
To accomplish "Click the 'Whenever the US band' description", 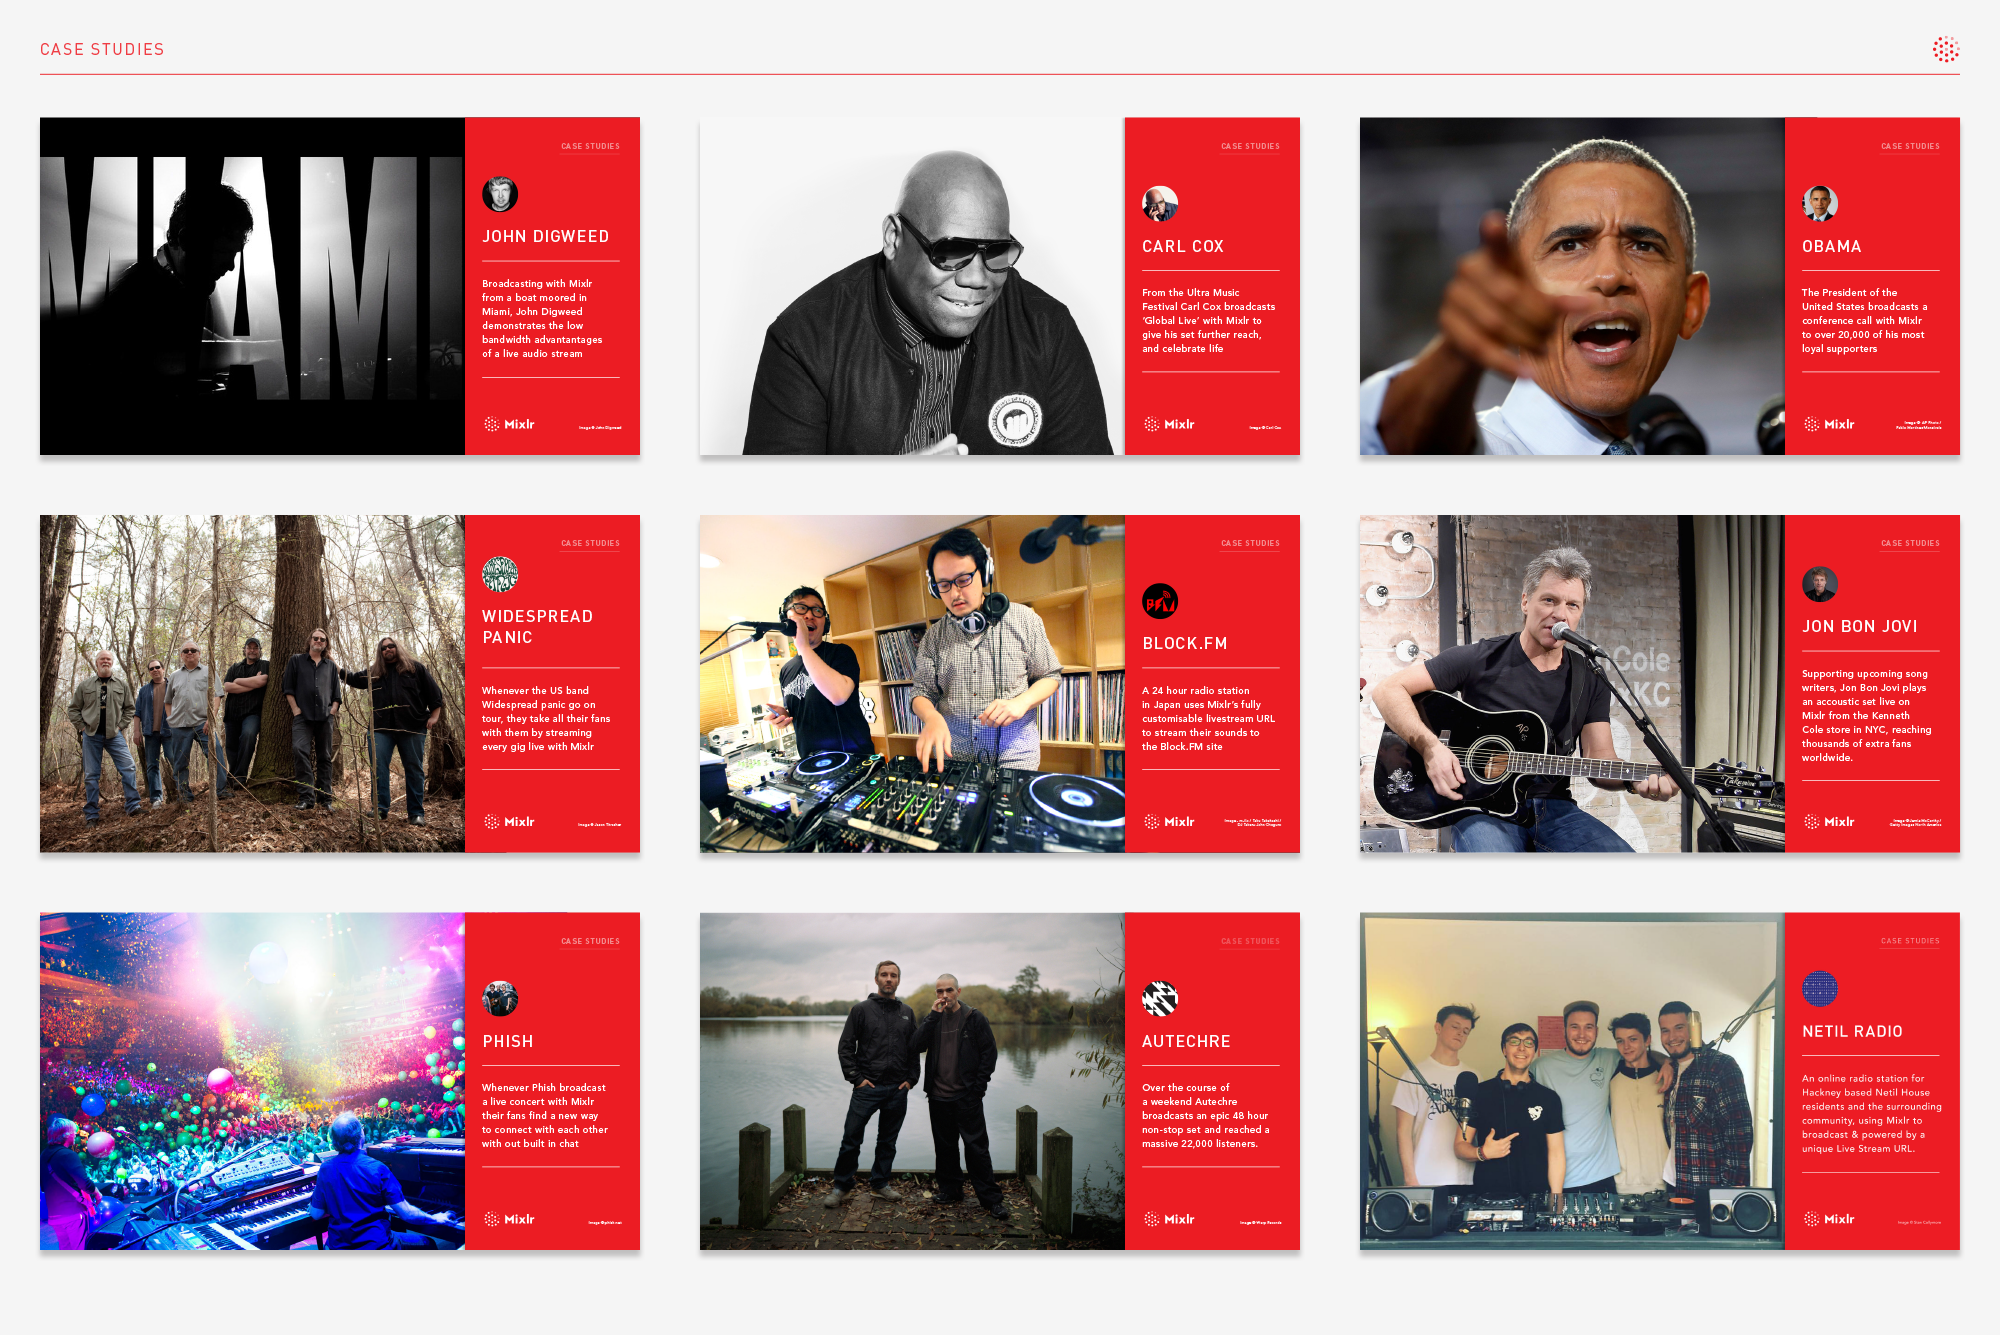I will click(x=546, y=719).
